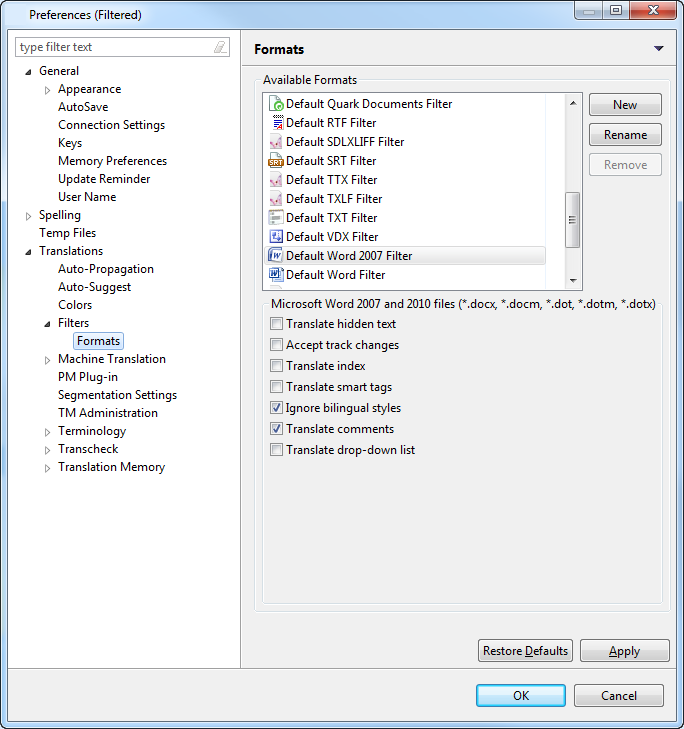684x729 pixels.
Task: Click the Default Word Filter icon
Action: [276, 275]
